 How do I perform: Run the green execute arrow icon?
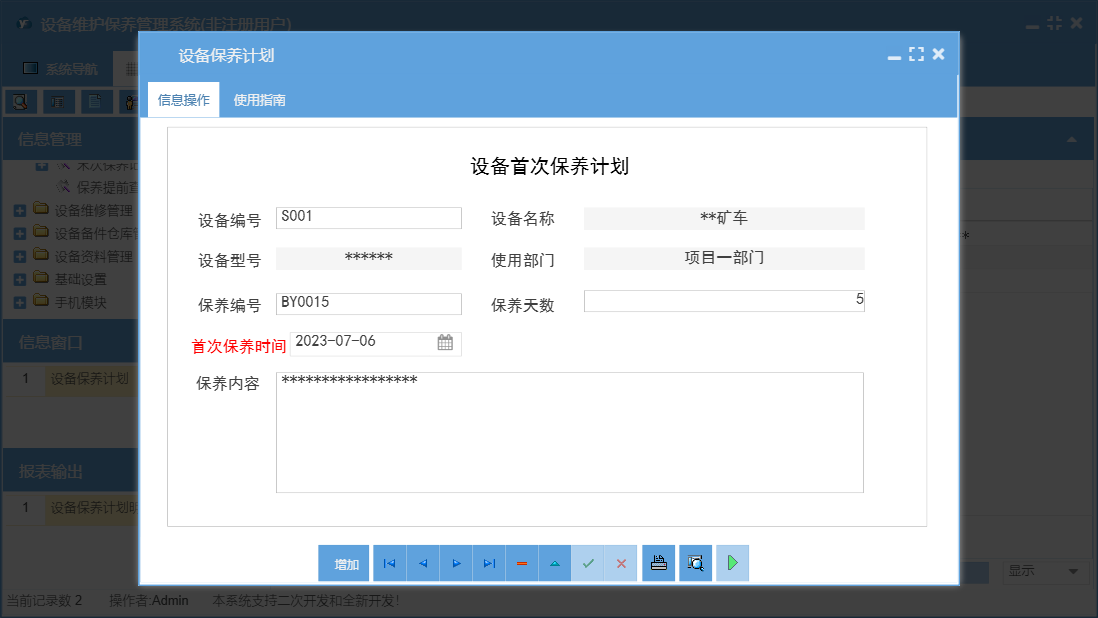[732, 563]
